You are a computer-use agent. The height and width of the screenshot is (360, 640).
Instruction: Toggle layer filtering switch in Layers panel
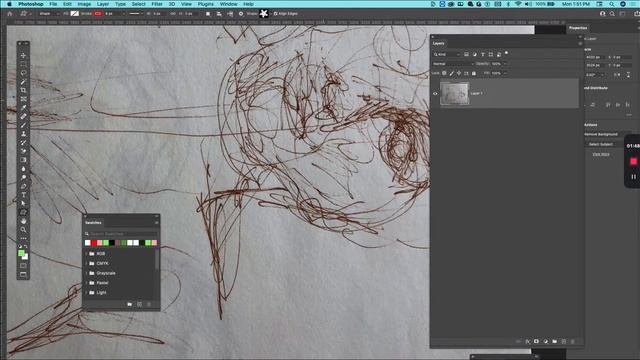[507, 53]
